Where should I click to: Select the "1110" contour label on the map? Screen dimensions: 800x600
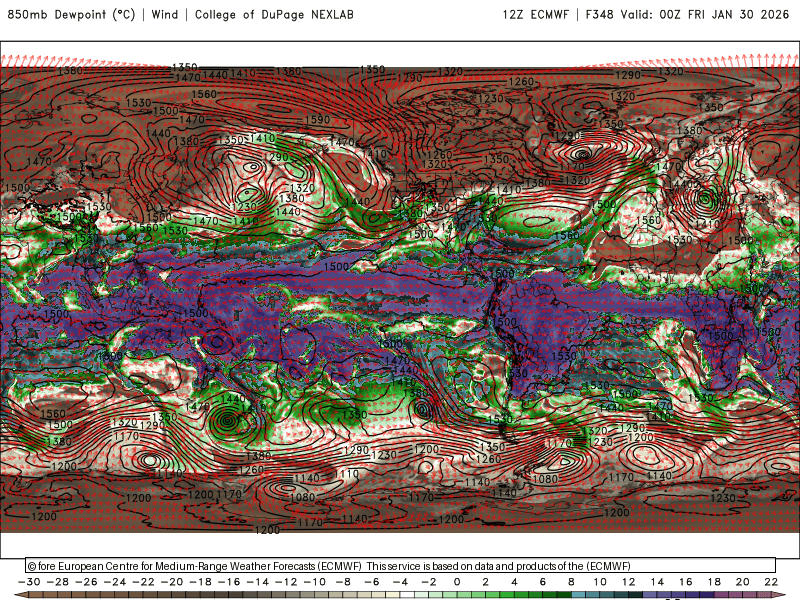point(347,474)
